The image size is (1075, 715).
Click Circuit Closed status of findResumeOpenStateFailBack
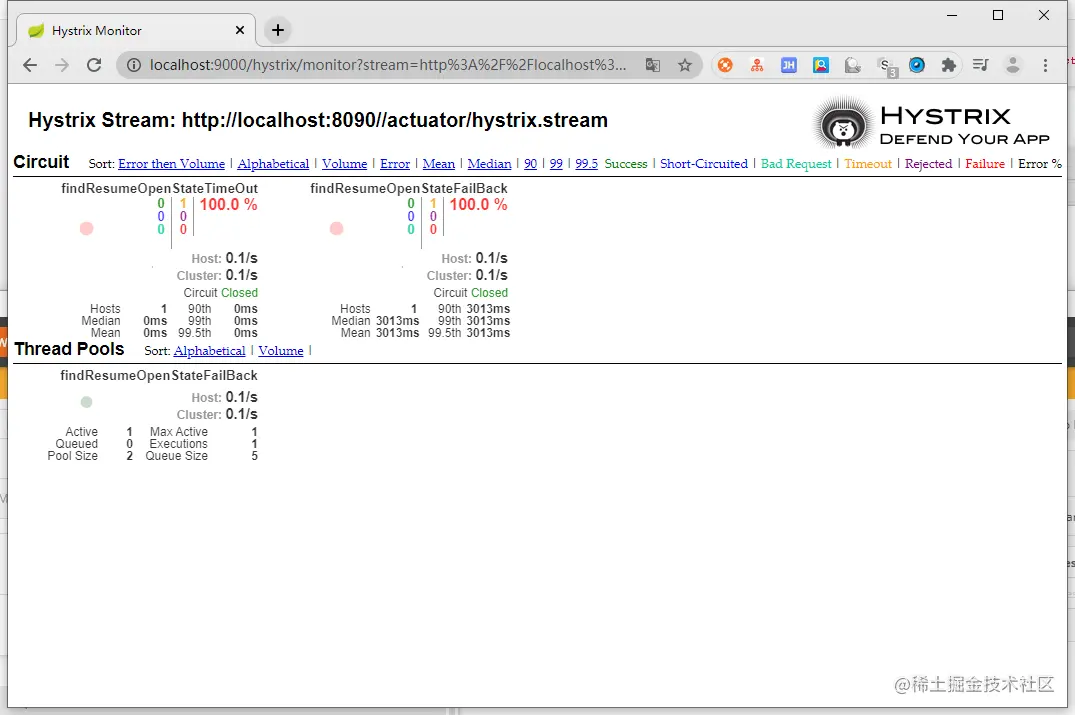[471, 293]
